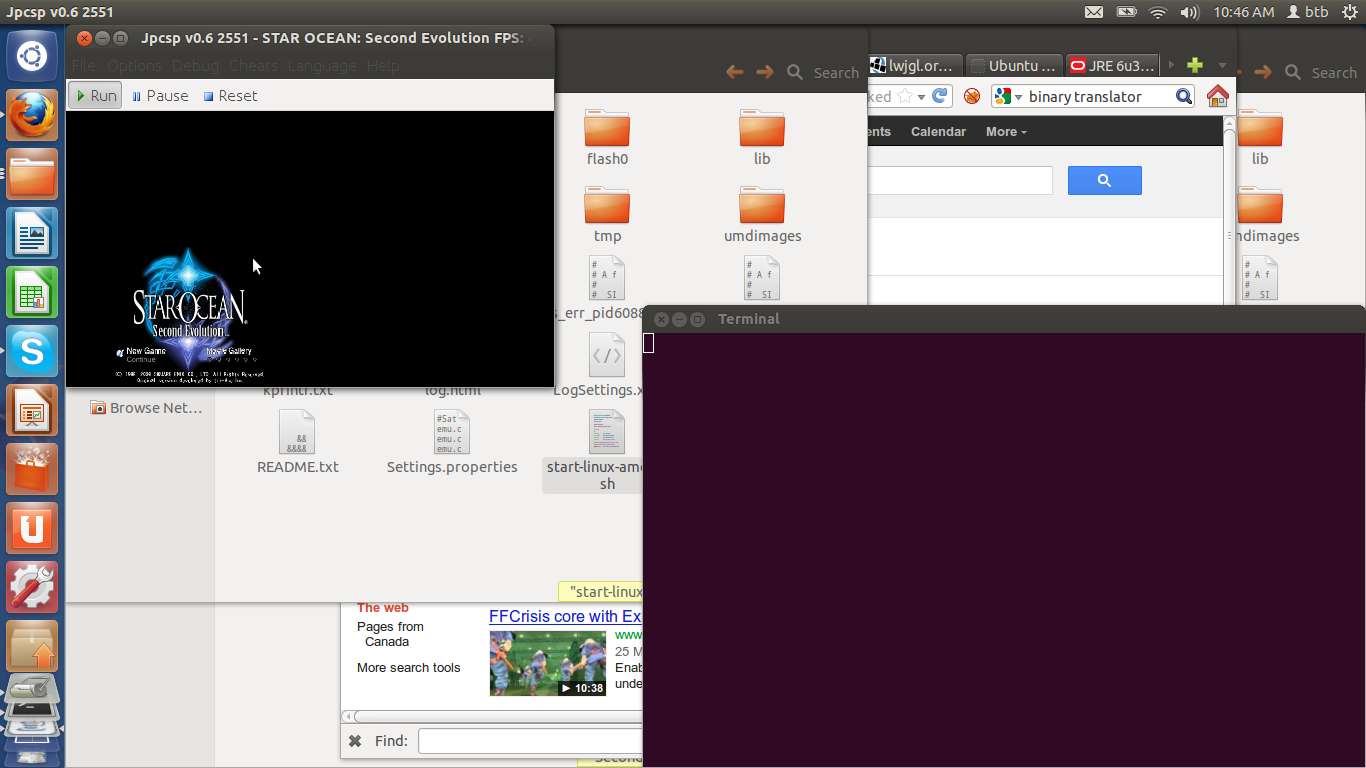Select the README.txt file
The image size is (1366, 768).
(x=298, y=442)
